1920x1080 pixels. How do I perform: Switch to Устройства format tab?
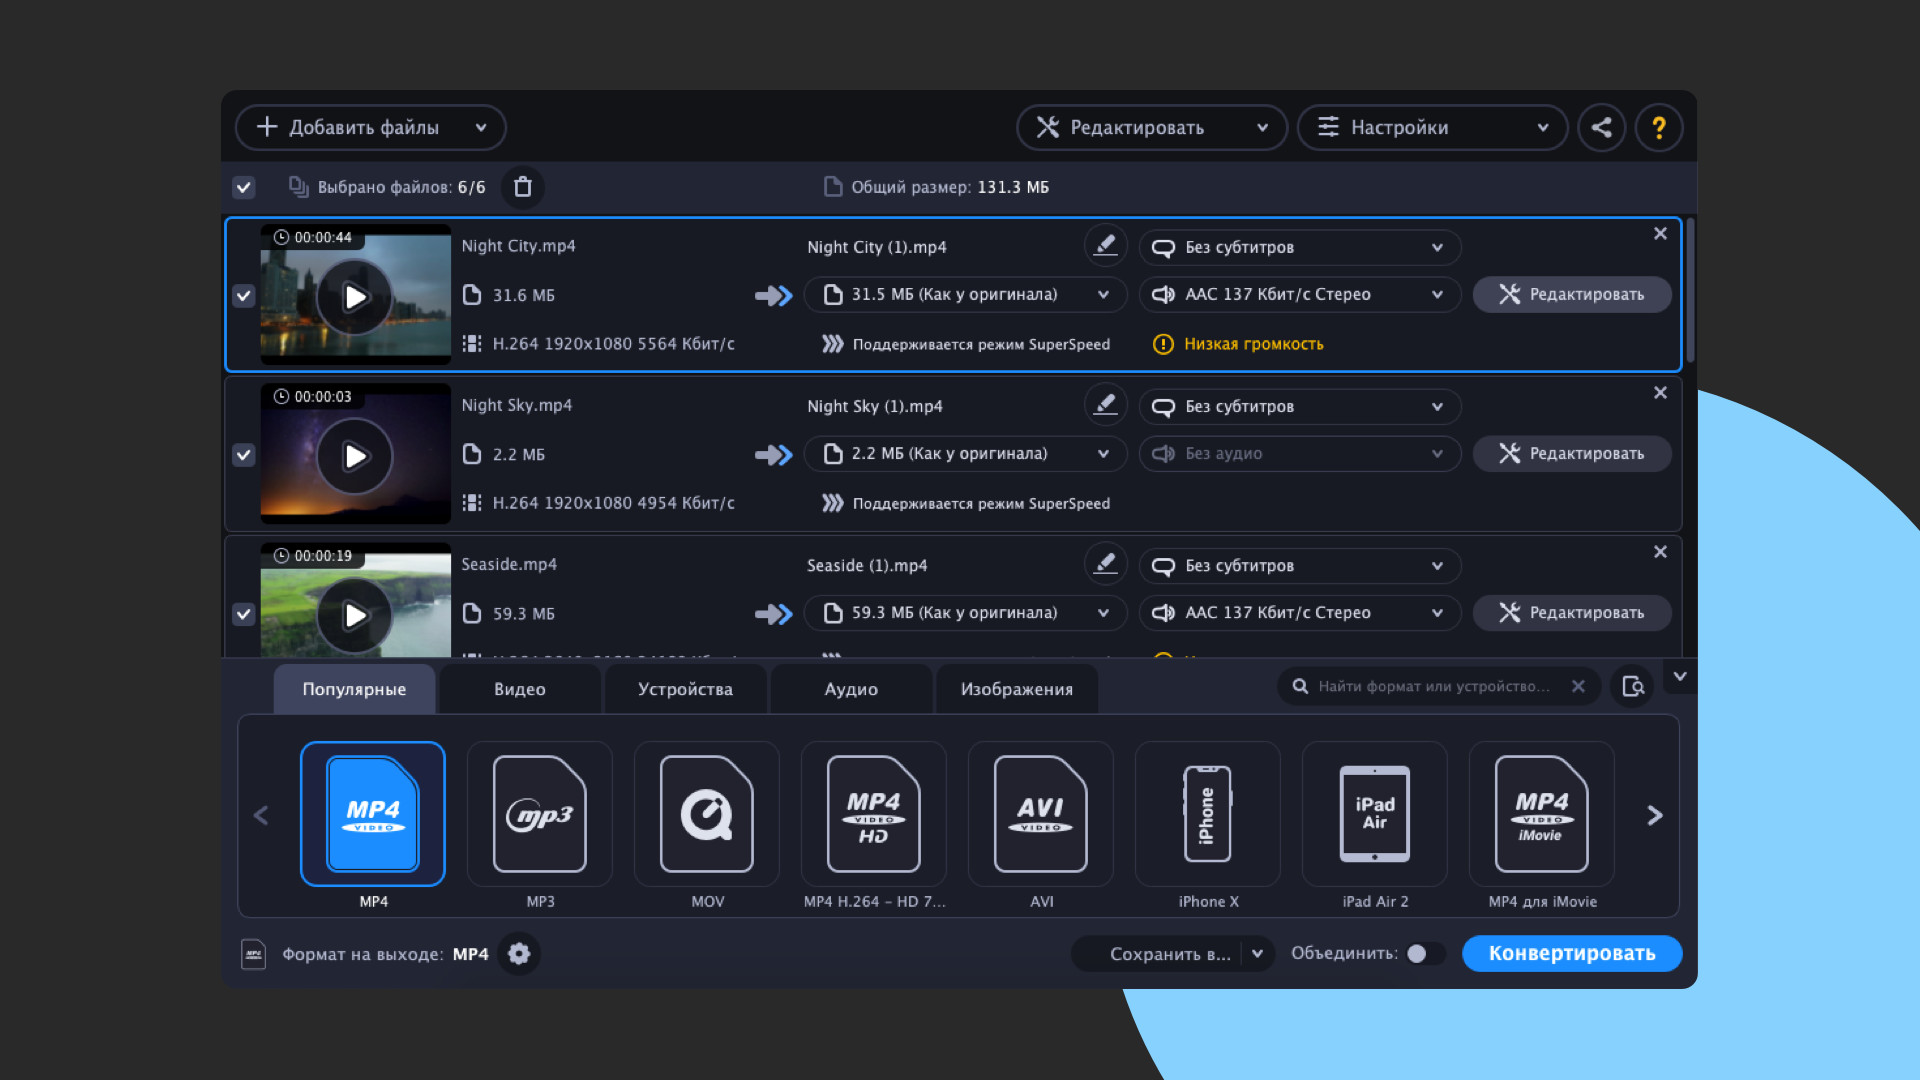[684, 688]
